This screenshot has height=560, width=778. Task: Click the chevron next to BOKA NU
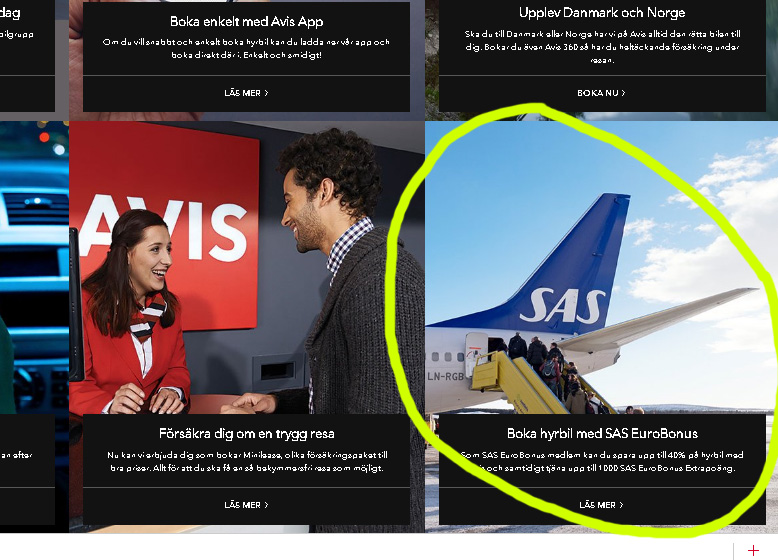(x=623, y=93)
